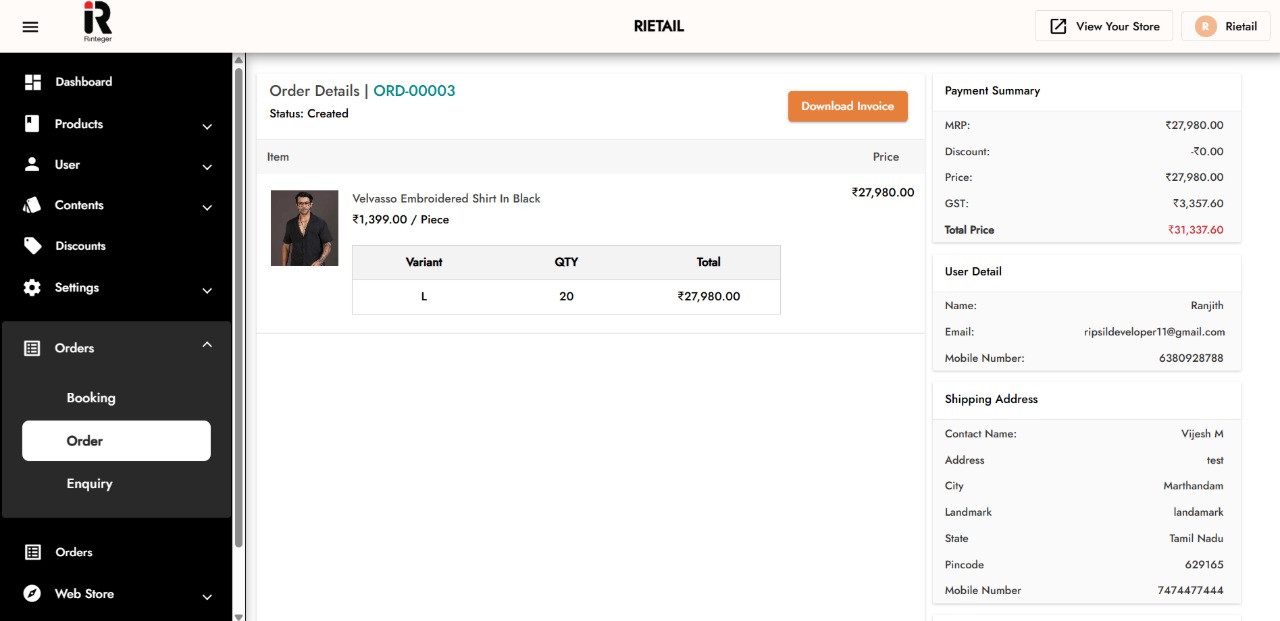Click the user mobile number "6380928788"
The width and height of the screenshot is (1280, 621).
click(x=1191, y=358)
